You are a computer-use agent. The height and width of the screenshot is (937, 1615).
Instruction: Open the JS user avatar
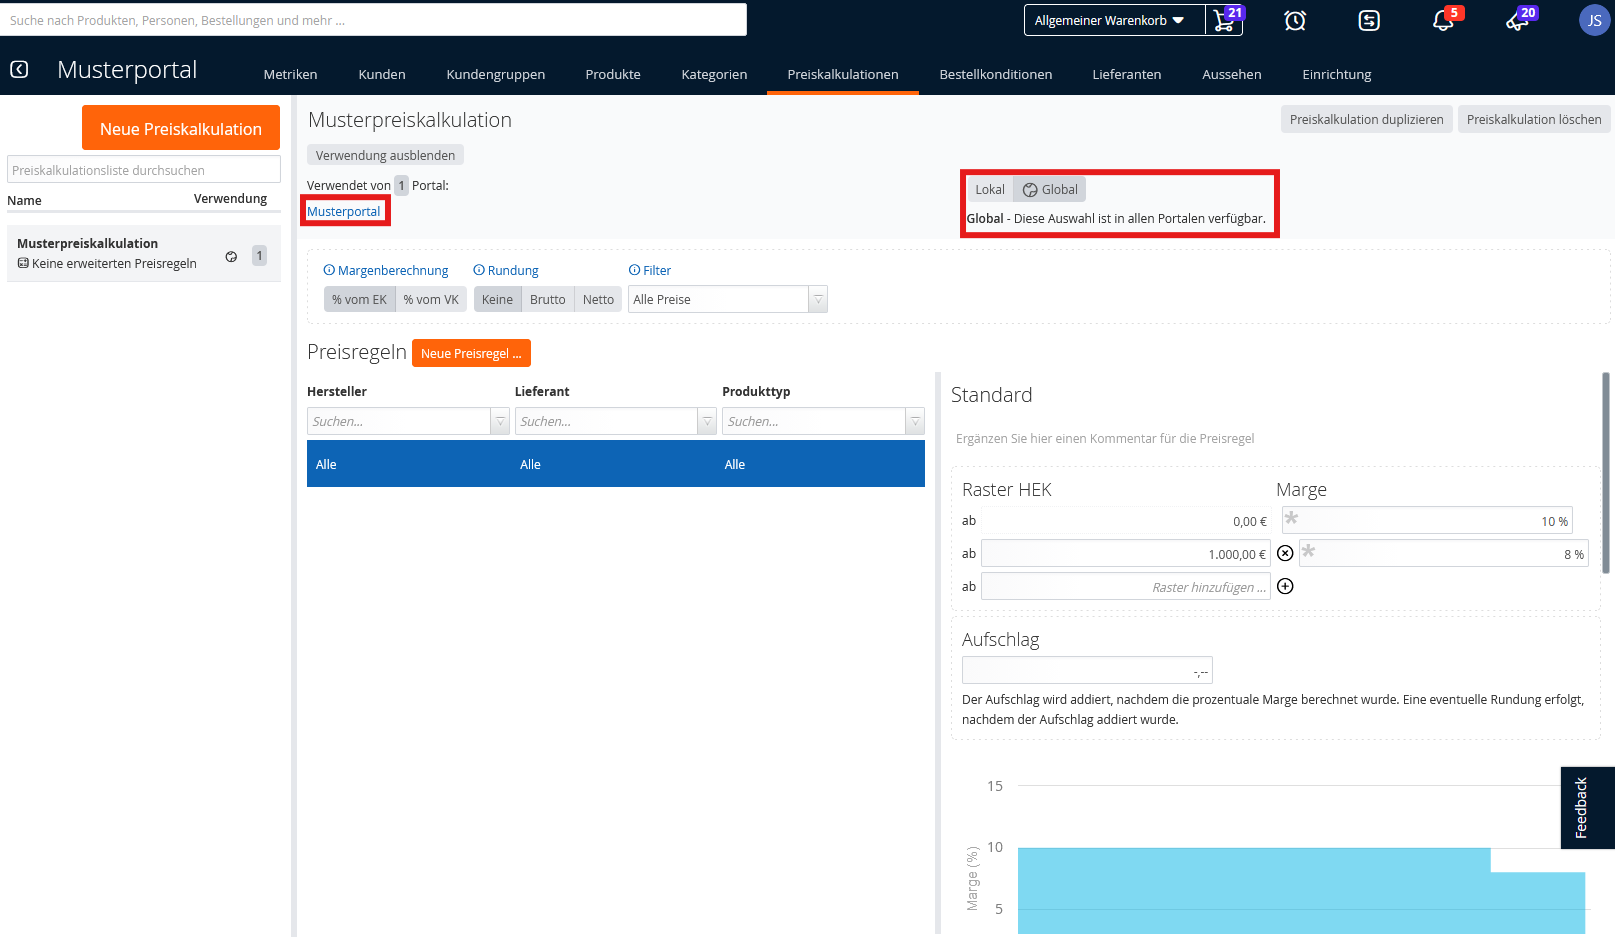[1594, 20]
